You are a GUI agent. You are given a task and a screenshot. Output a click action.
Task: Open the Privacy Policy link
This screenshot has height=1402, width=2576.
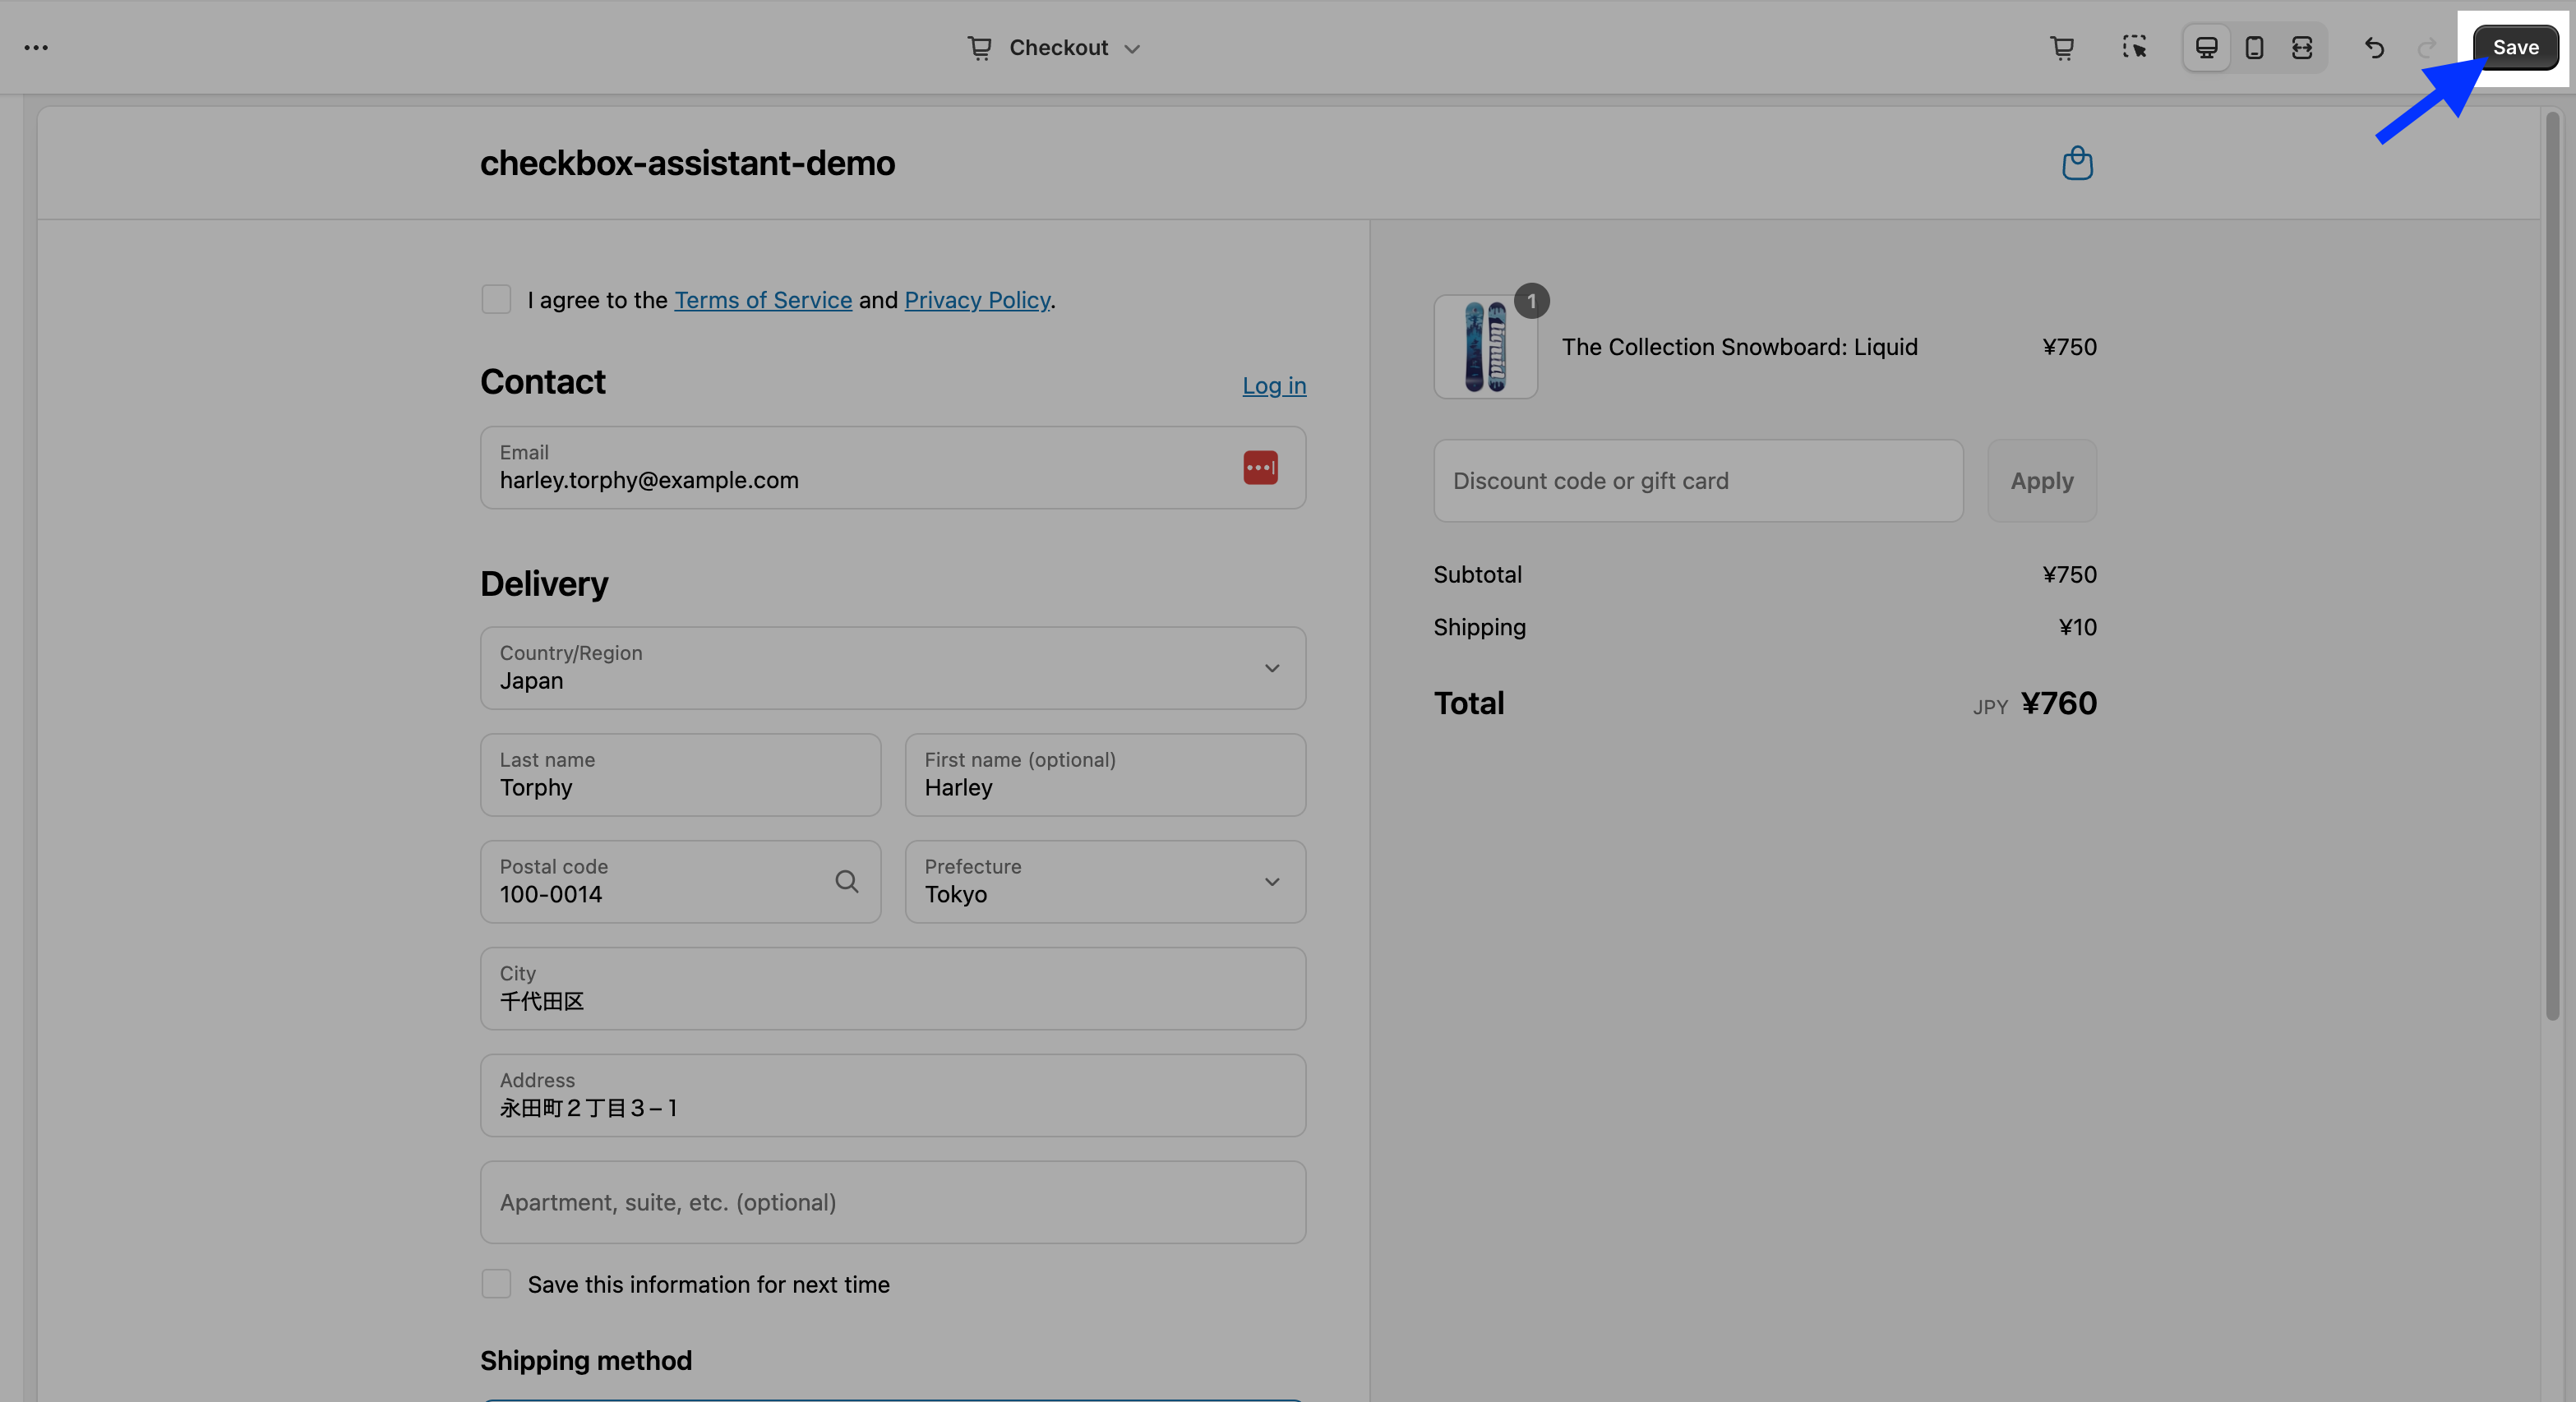tap(976, 300)
